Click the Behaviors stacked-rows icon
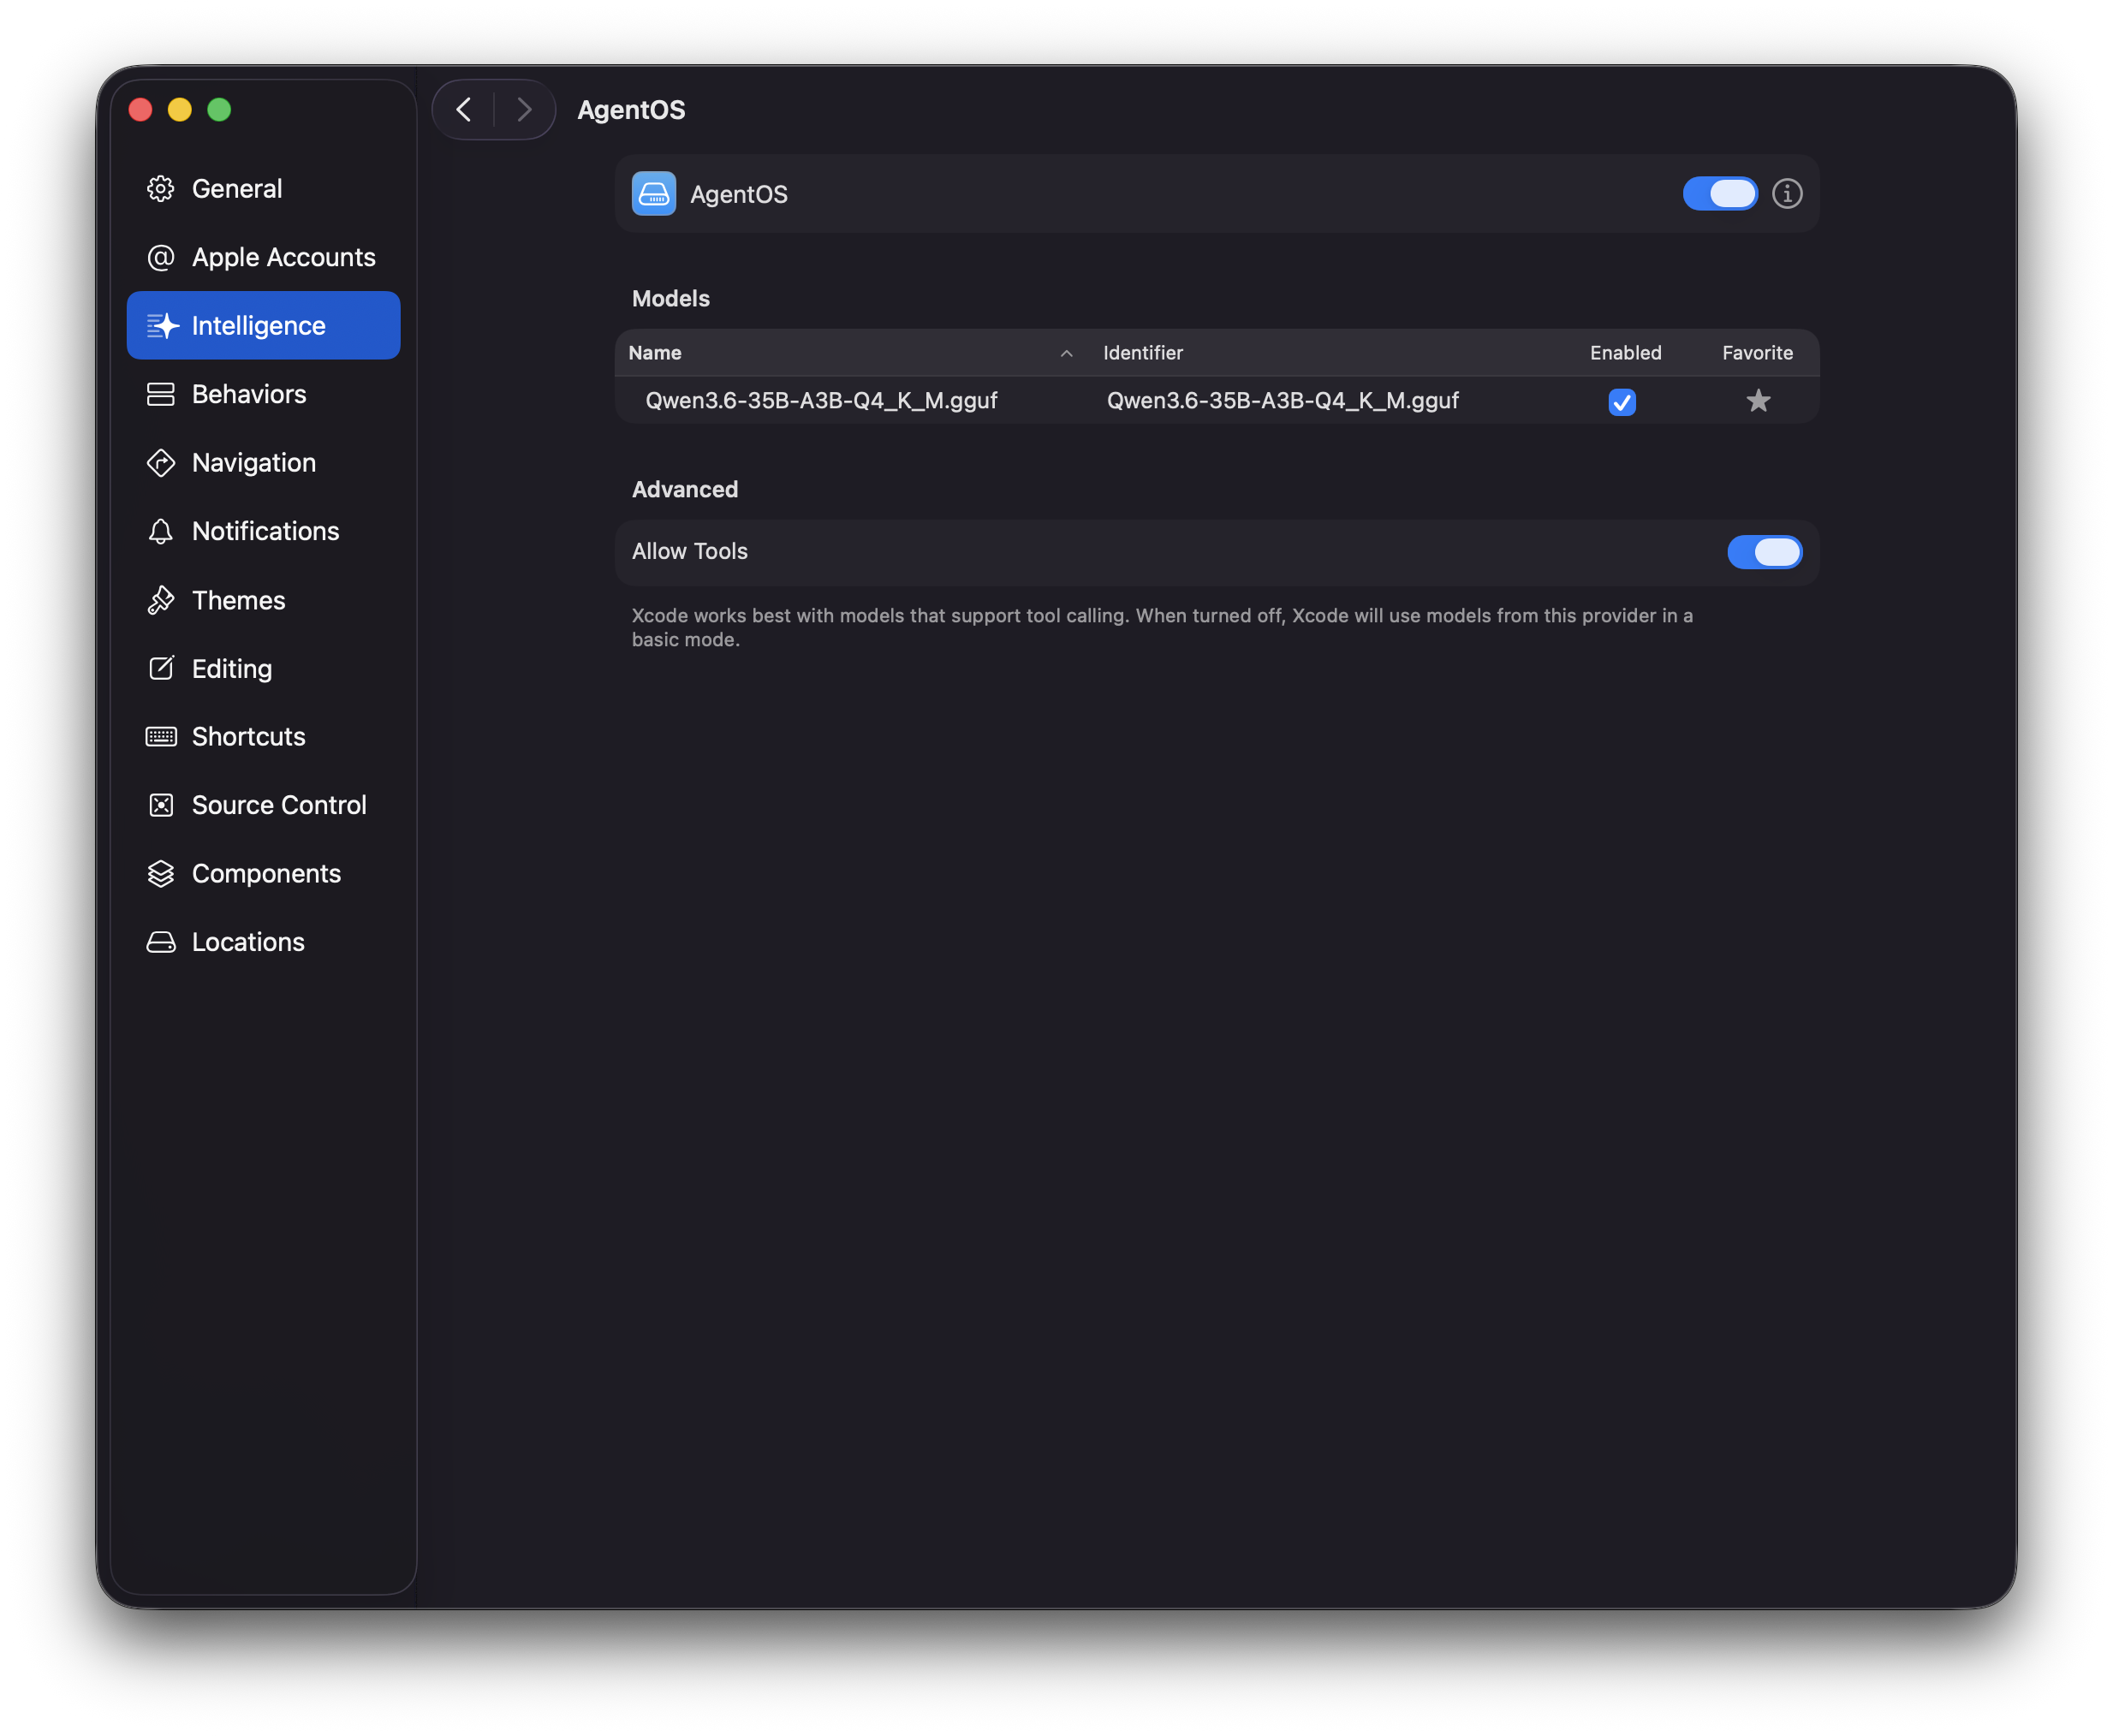2113x1736 pixels. pos(161,394)
